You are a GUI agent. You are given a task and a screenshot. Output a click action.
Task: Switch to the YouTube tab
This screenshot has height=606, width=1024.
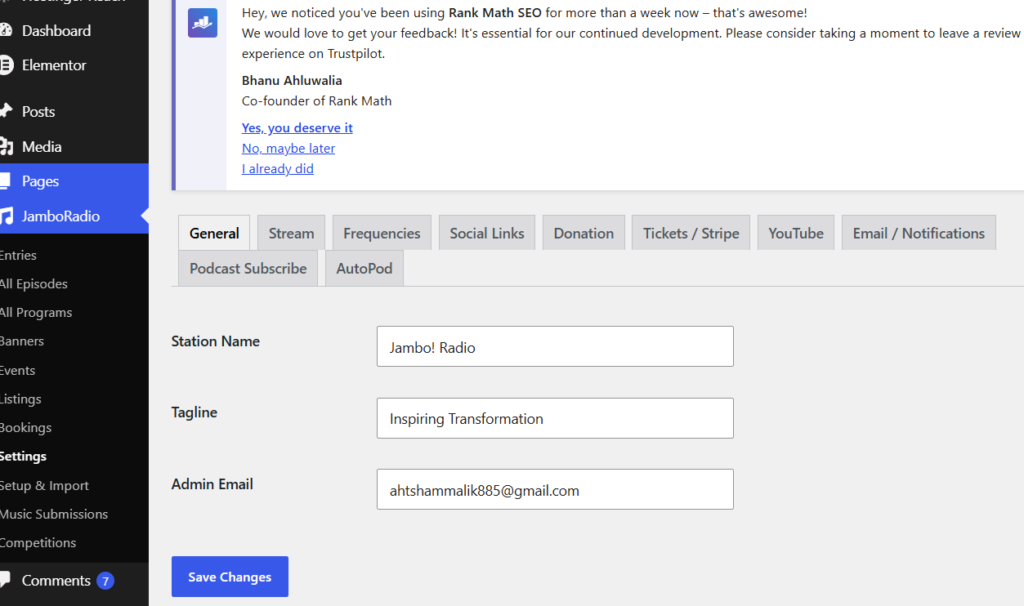click(796, 233)
